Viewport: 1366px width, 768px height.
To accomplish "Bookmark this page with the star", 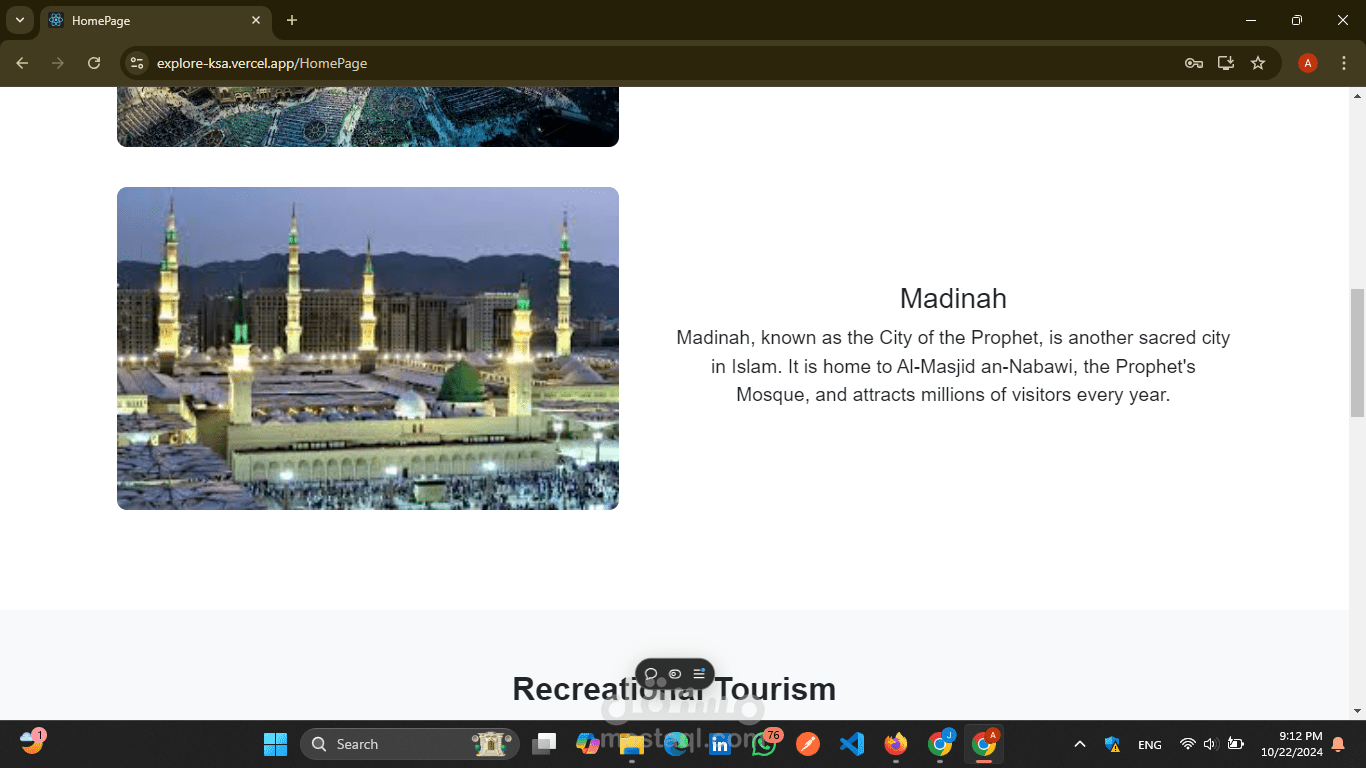I will 1258,63.
